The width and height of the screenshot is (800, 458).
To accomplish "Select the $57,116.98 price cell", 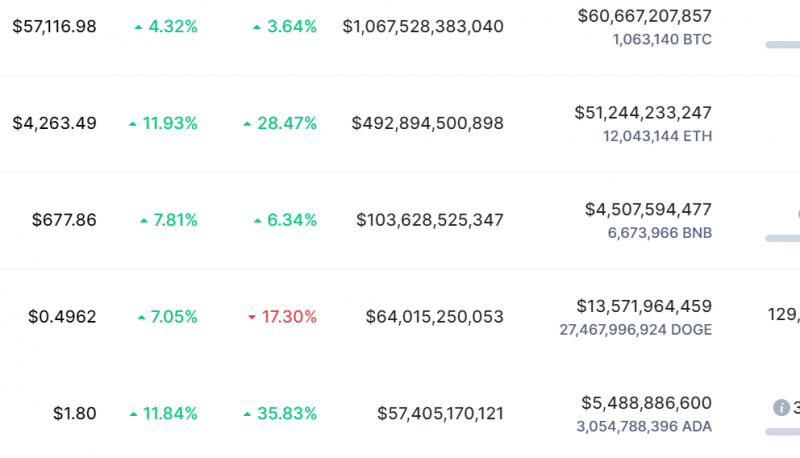I will coord(54,27).
